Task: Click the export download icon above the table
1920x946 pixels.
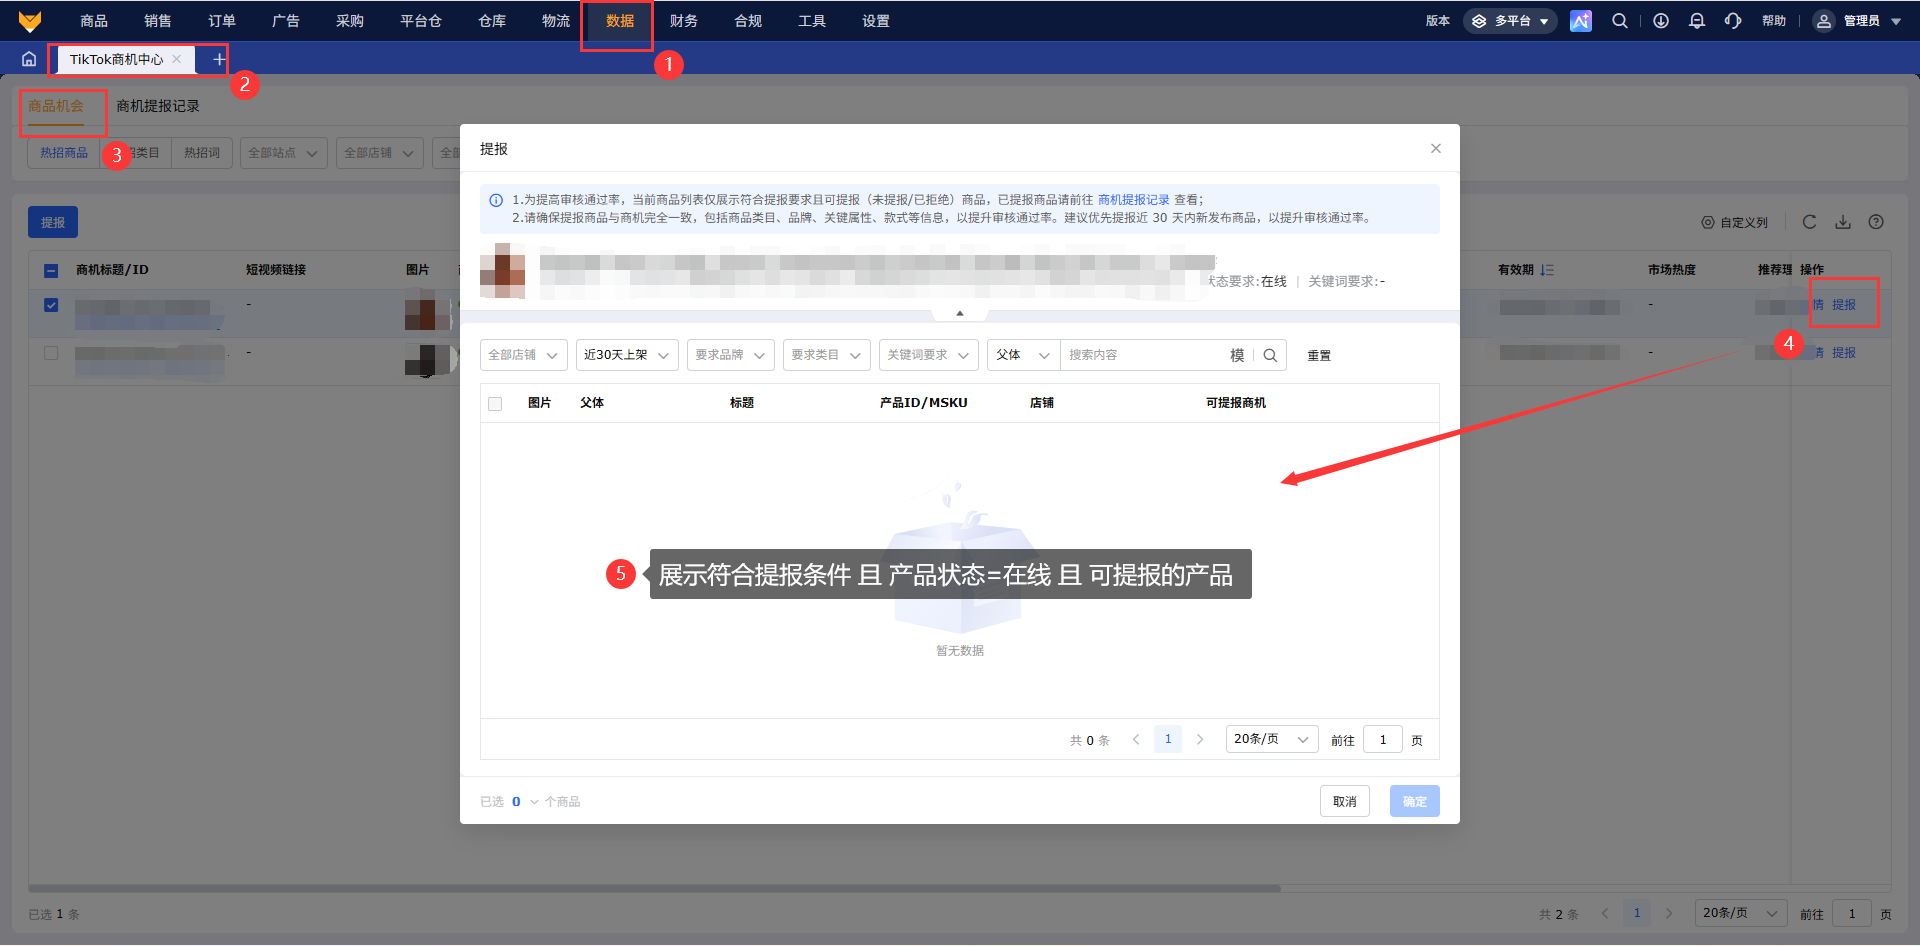Action: point(1843,222)
